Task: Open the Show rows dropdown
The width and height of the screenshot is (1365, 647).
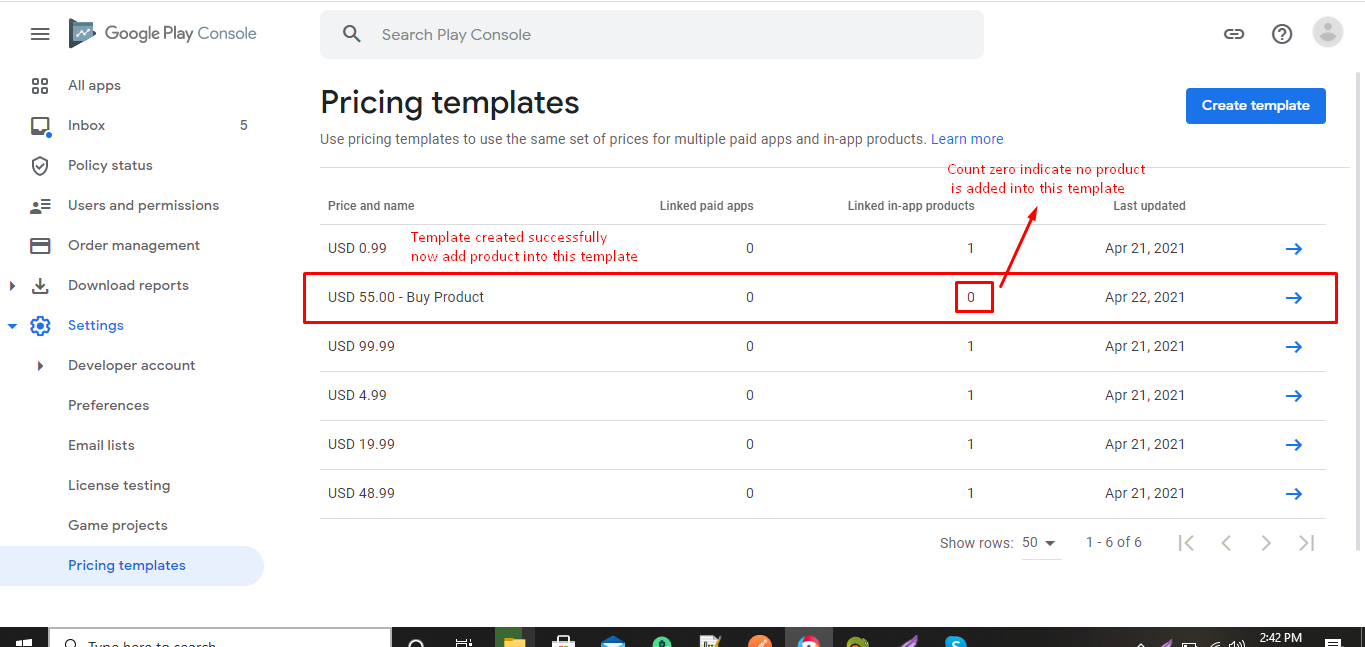Action: click(1040, 543)
